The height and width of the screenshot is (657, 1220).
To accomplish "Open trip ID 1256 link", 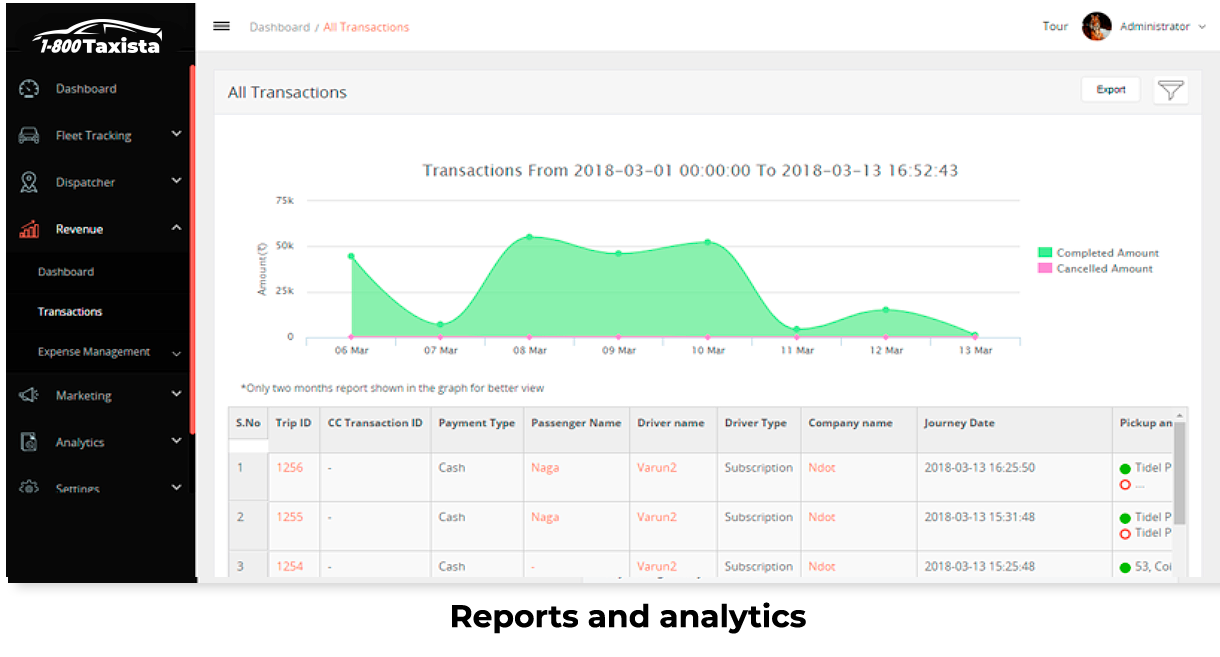I will tap(290, 468).
